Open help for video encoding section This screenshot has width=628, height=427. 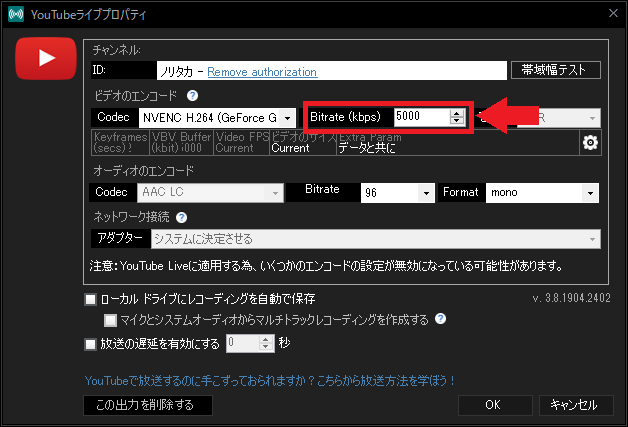192,96
